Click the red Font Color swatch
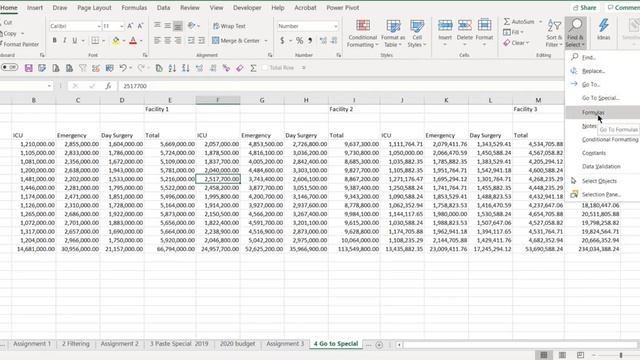 click(133, 41)
